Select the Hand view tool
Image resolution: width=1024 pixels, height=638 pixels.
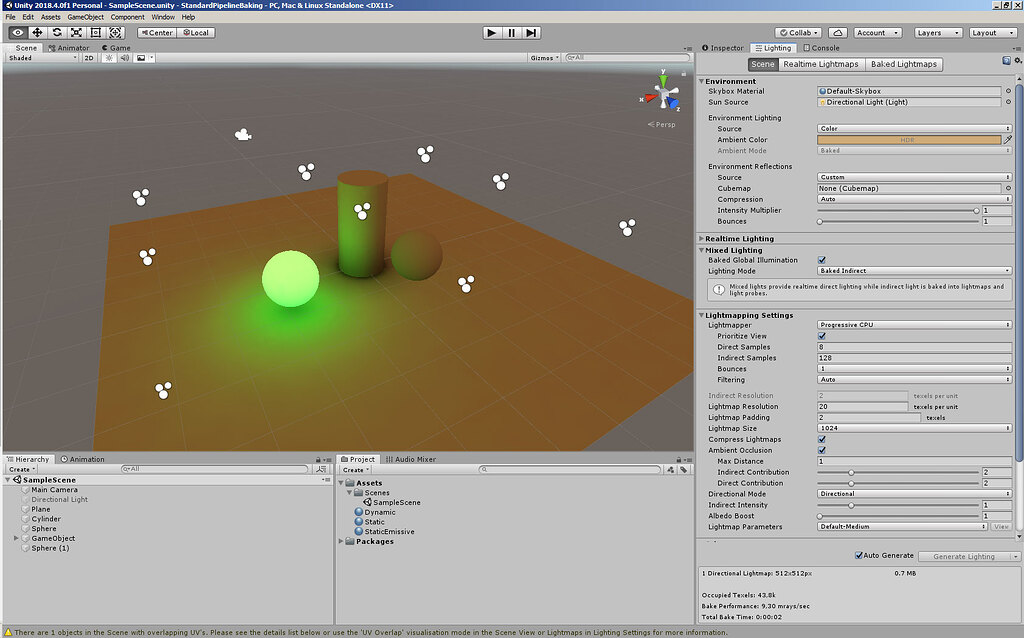[17, 32]
